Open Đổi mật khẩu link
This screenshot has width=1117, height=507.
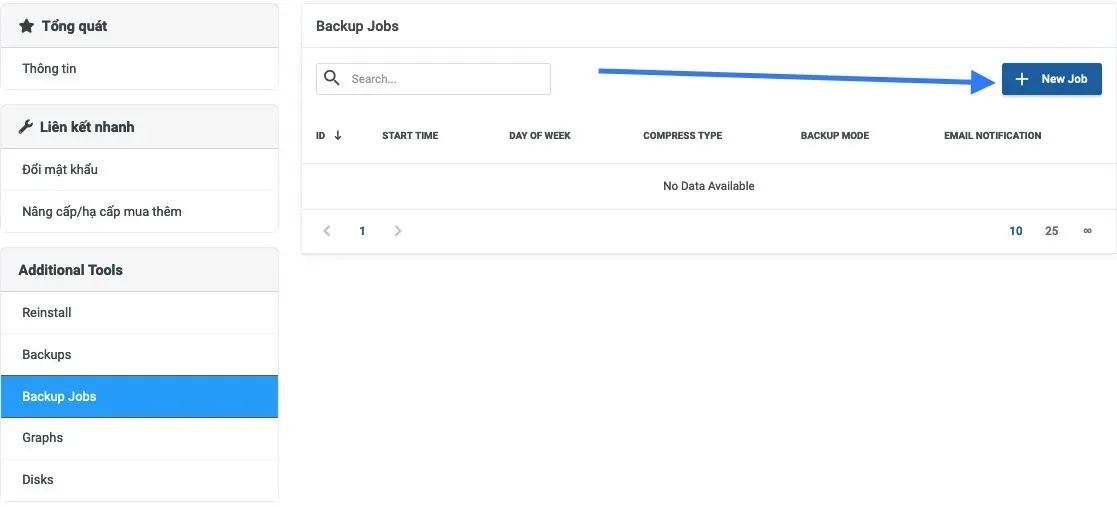point(140,169)
